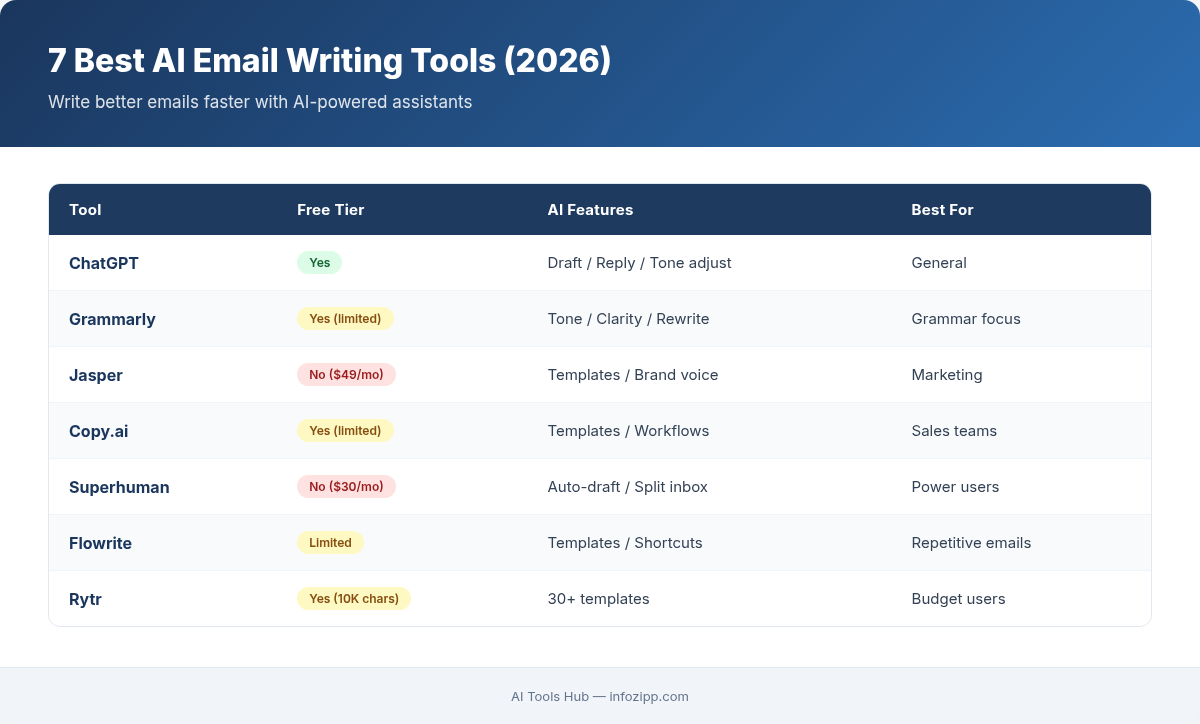Open the Flowrite tool listing
1200x724 pixels.
click(100, 543)
